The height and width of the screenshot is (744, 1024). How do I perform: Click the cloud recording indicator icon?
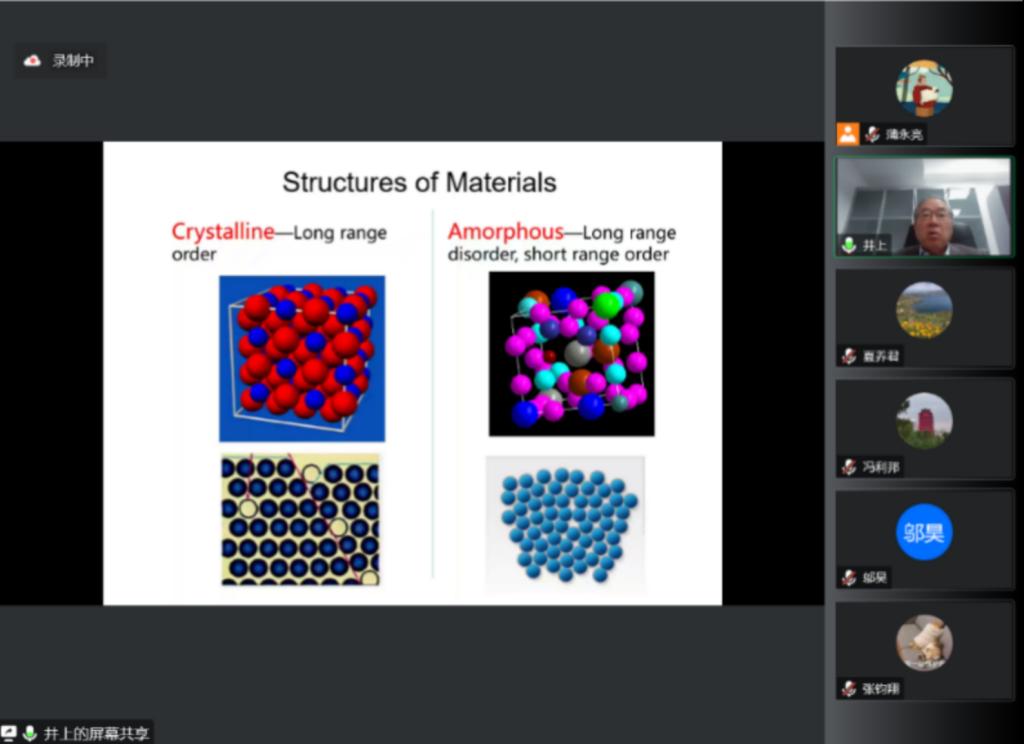click(x=33, y=61)
